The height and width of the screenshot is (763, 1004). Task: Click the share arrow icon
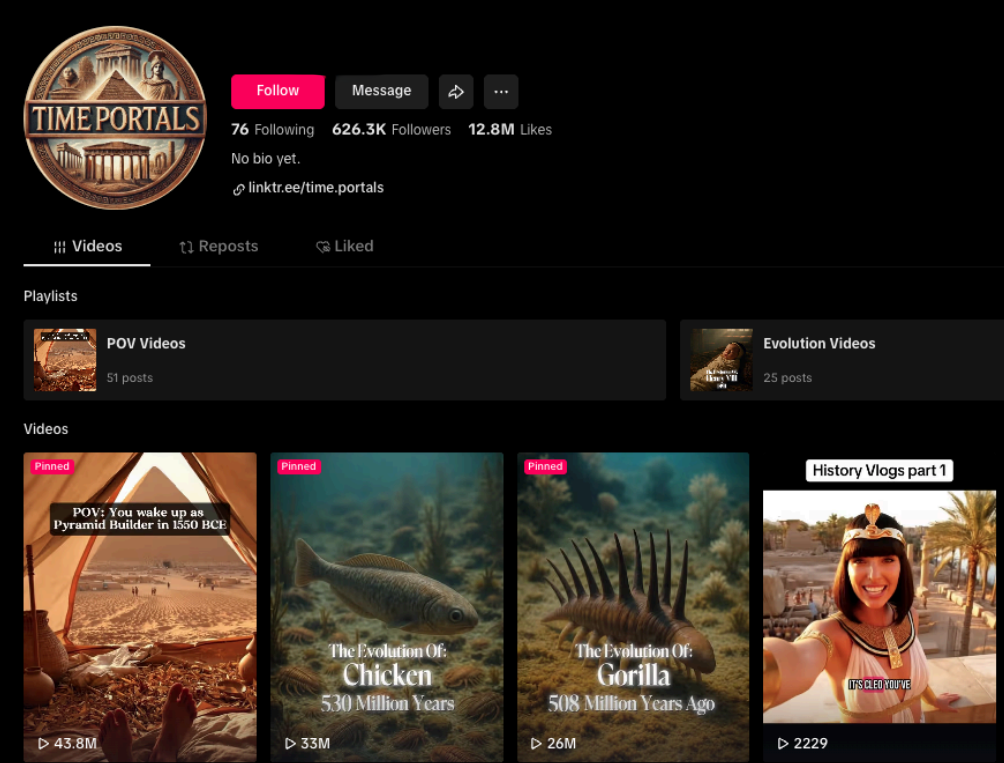456,92
